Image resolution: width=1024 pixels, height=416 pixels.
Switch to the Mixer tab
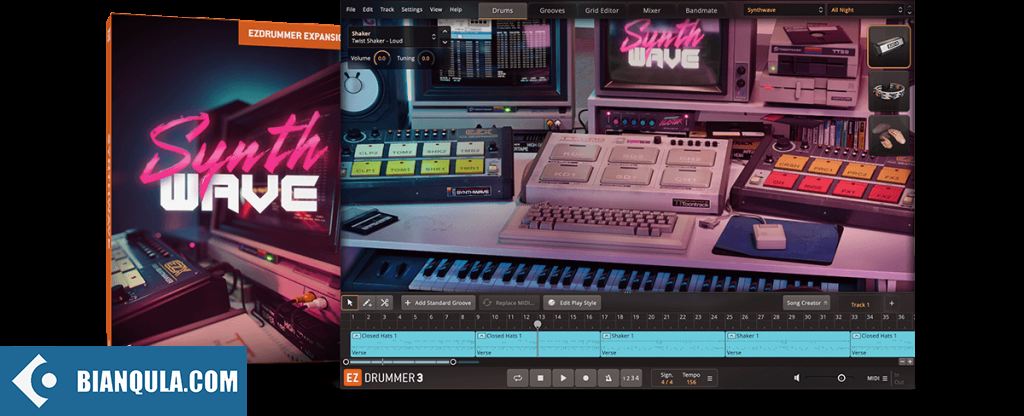click(651, 10)
